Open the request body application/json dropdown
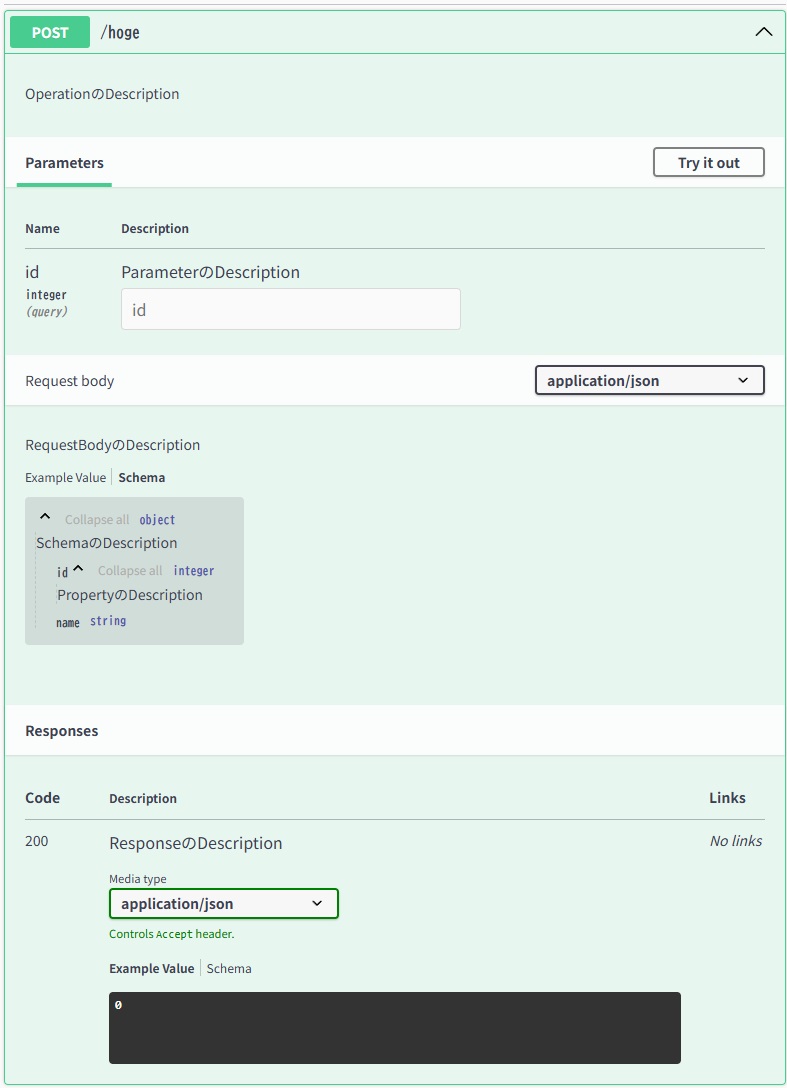The height and width of the screenshot is (1088, 787). (x=648, y=380)
